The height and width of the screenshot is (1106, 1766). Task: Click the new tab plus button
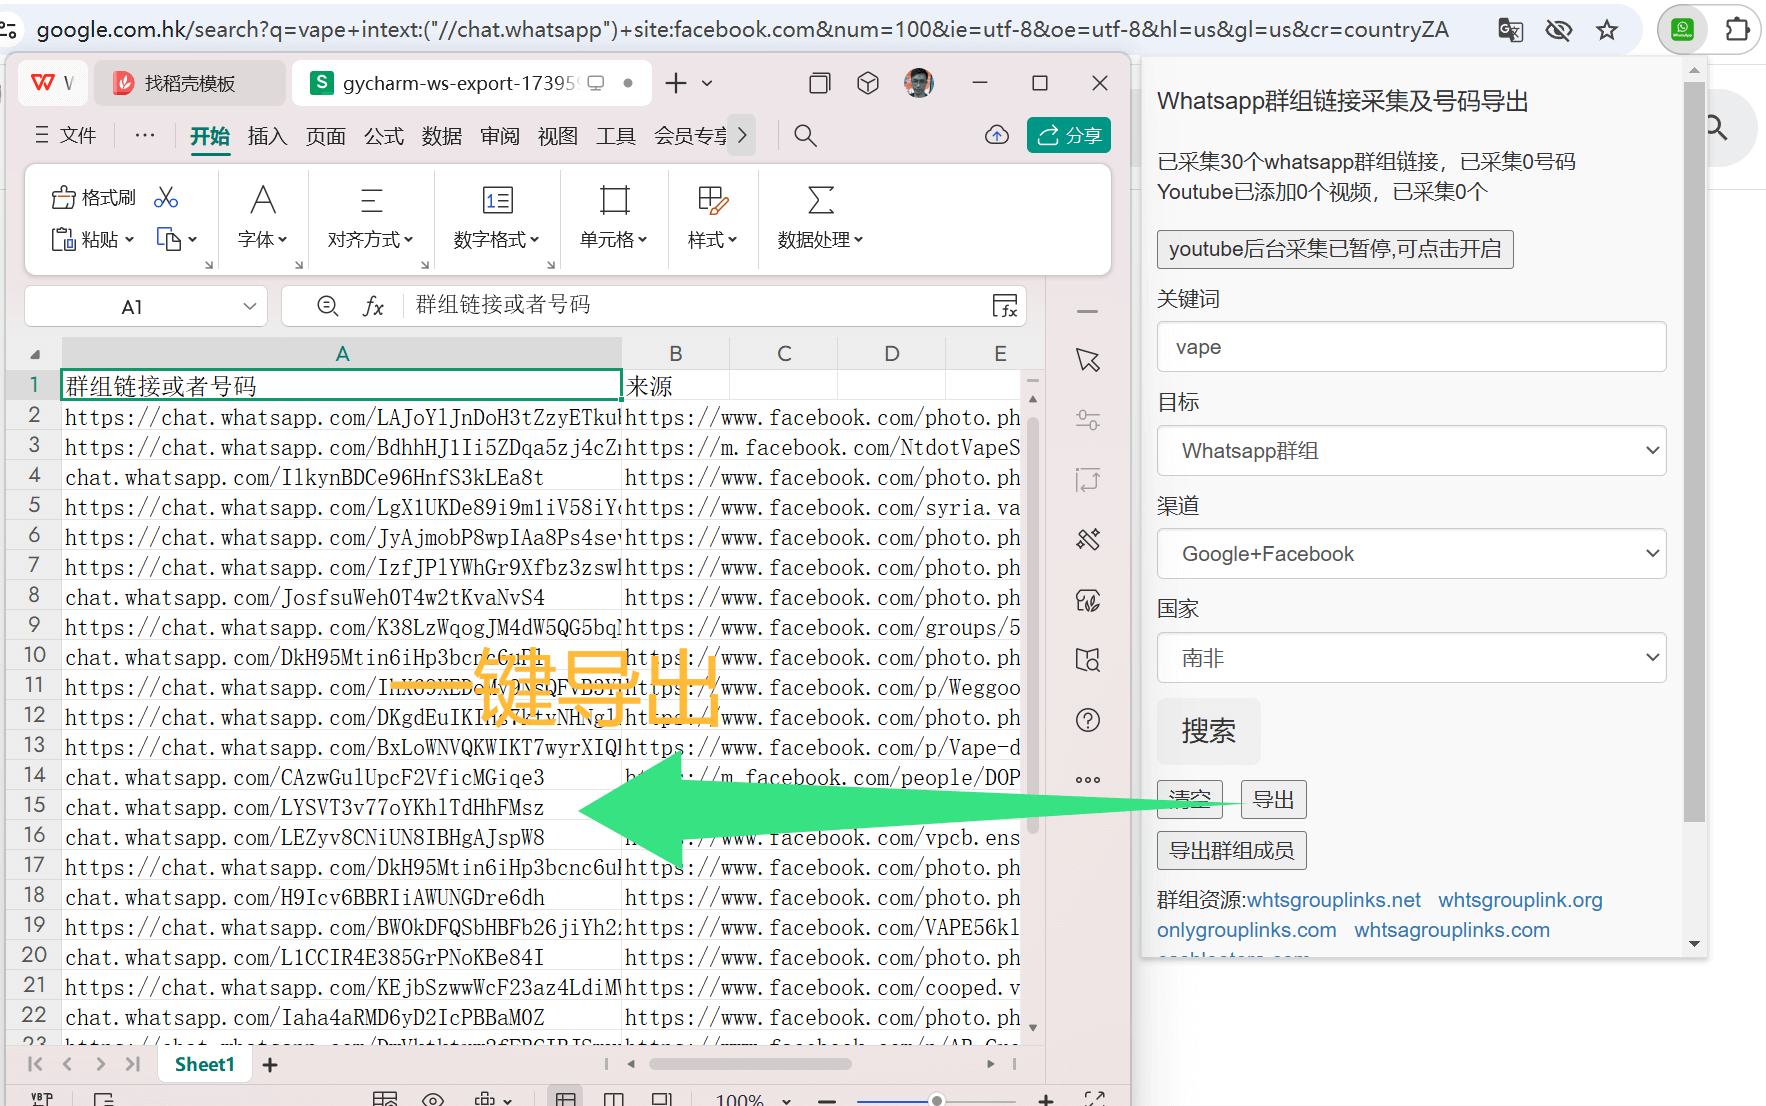(676, 83)
